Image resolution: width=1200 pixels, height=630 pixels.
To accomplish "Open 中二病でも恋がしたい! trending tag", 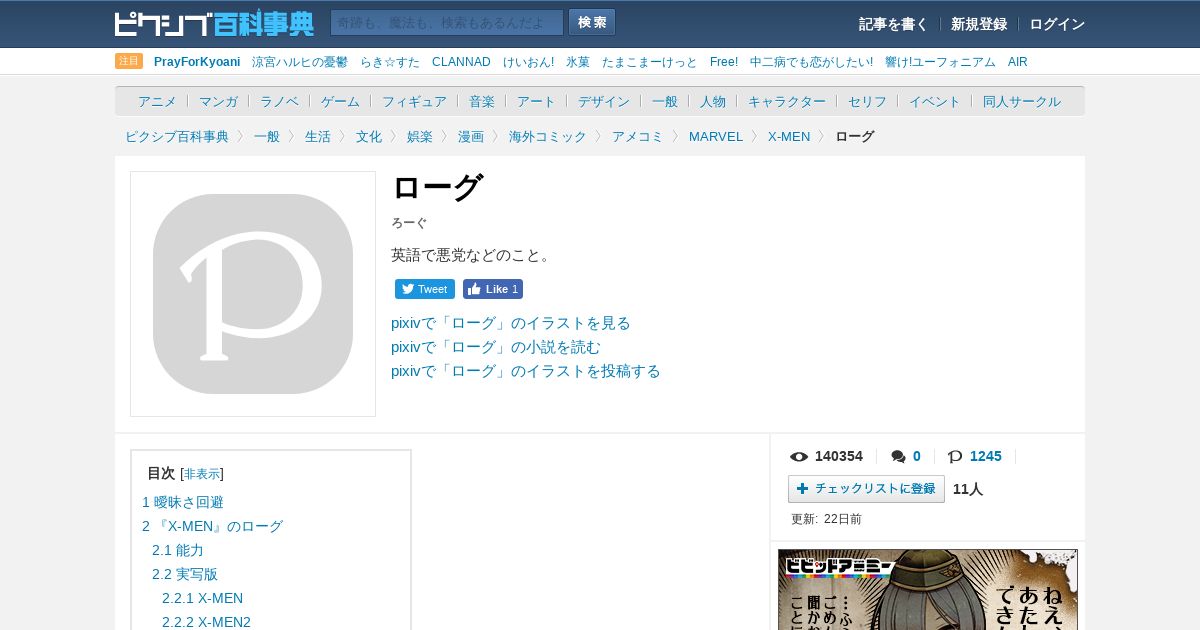I will [811, 62].
